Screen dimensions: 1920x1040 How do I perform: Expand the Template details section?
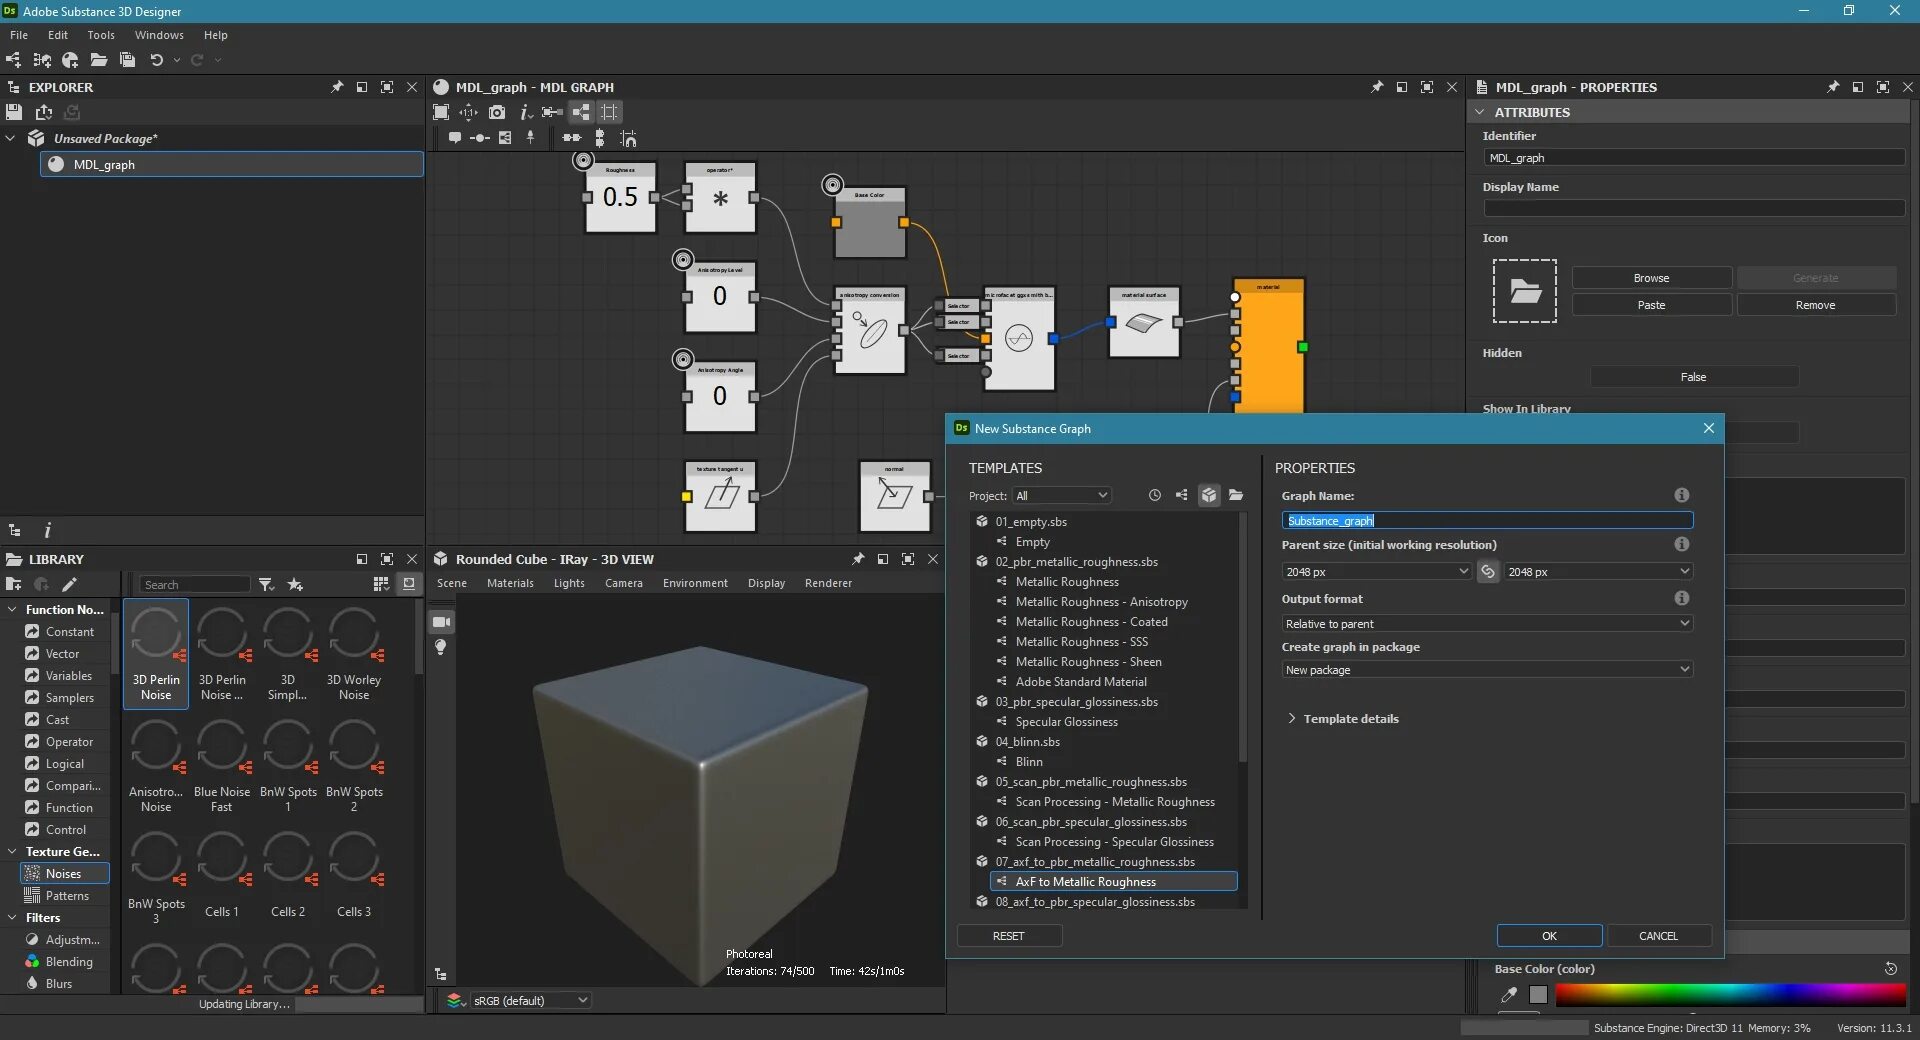[1342, 719]
